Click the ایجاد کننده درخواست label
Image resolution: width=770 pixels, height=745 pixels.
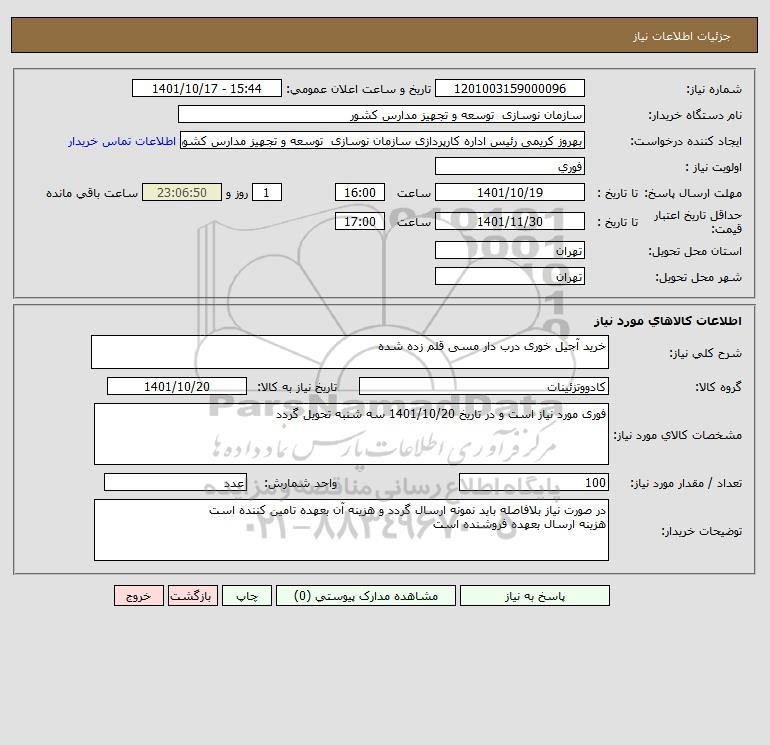[686, 141]
